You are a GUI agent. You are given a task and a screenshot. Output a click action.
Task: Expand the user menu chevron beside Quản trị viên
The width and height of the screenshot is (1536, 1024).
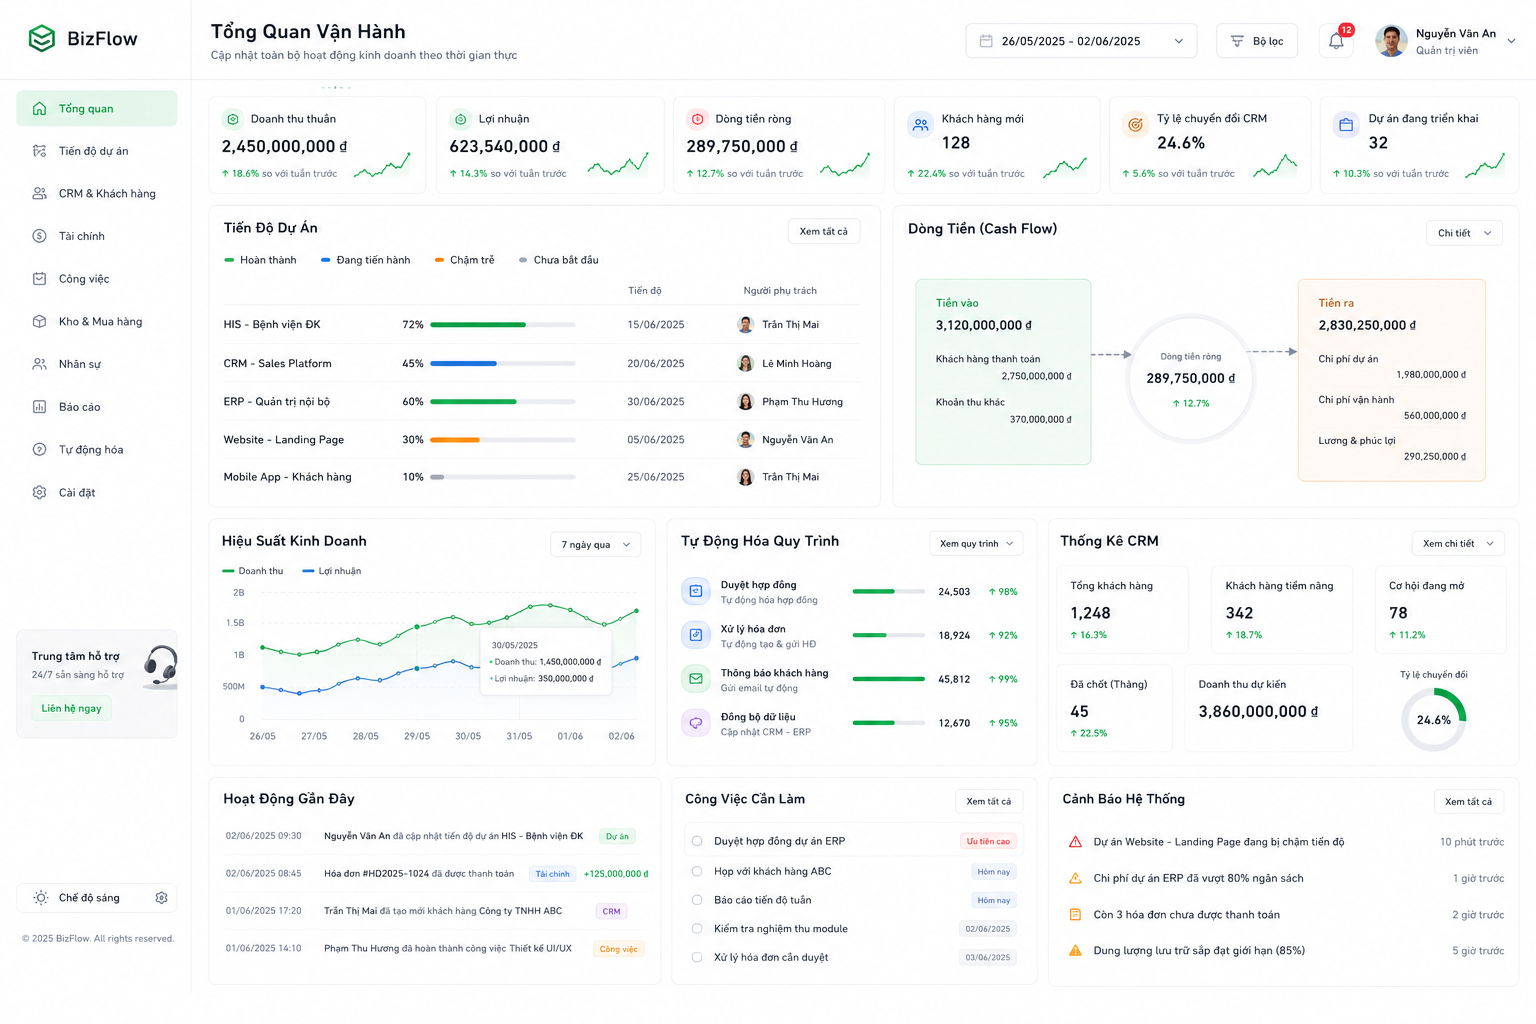tap(1511, 41)
